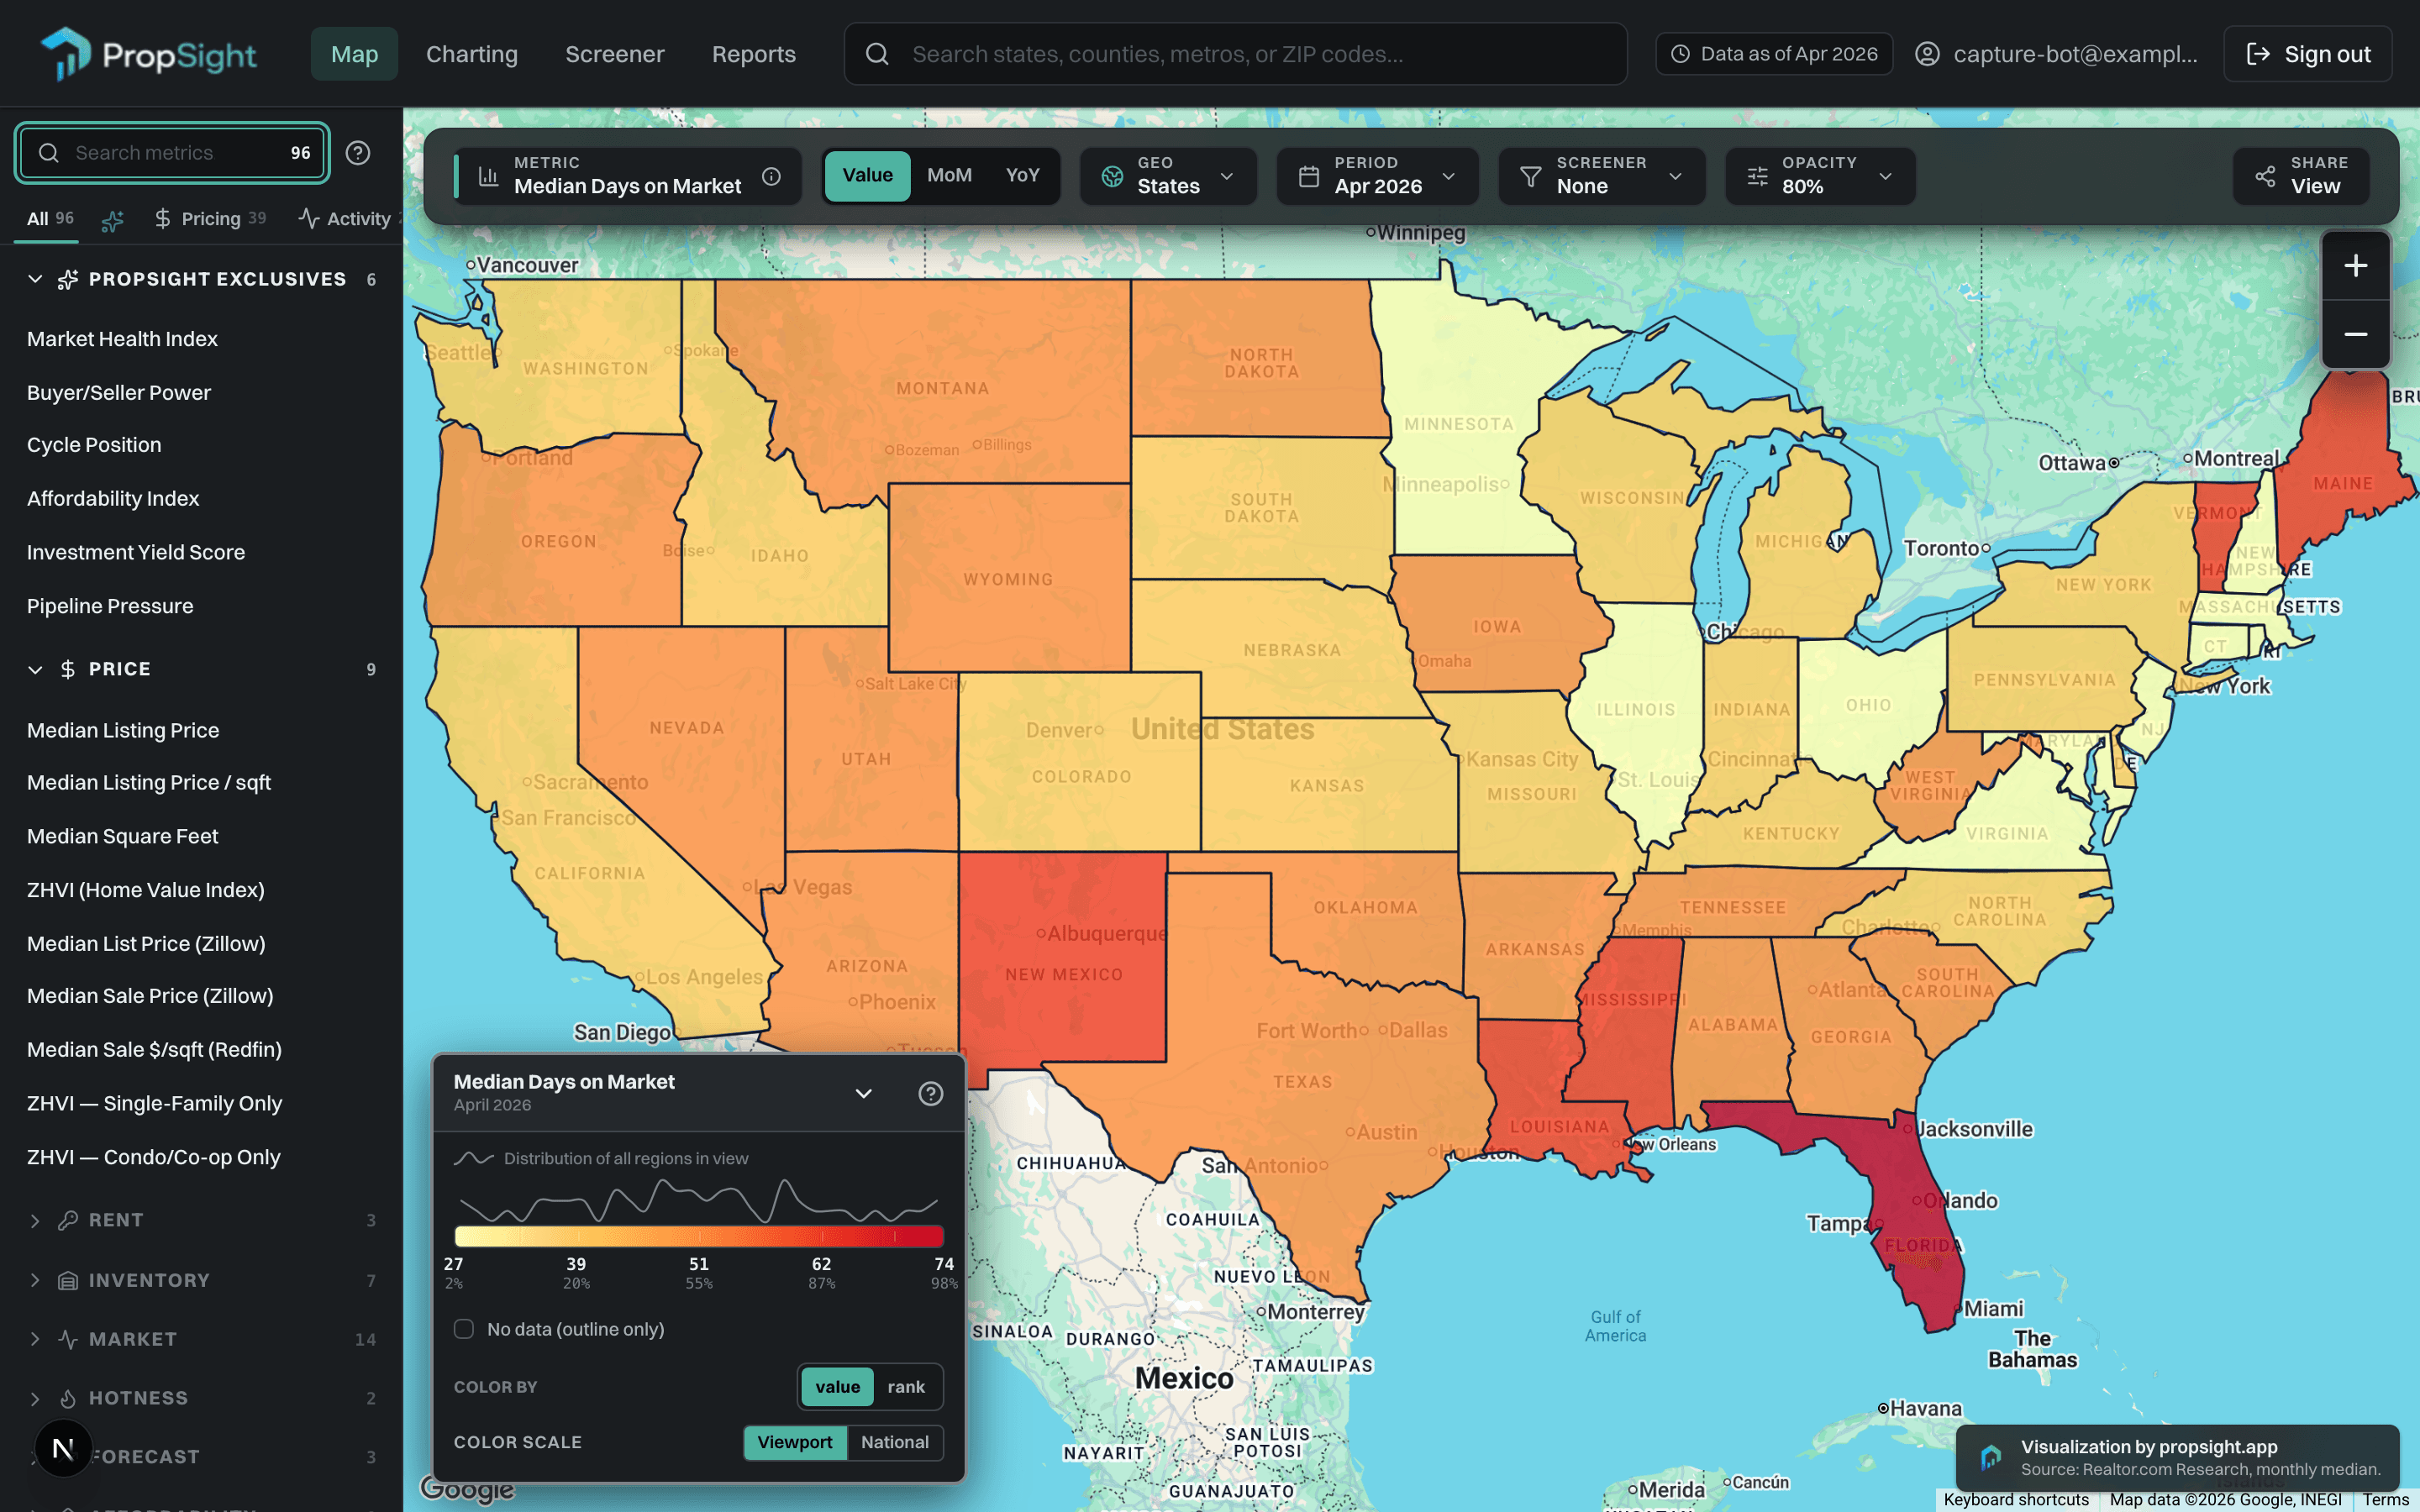This screenshot has width=2420, height=1512.
Task: Click the dollar icon beside Price section
Action: click(x=68, y=669)
